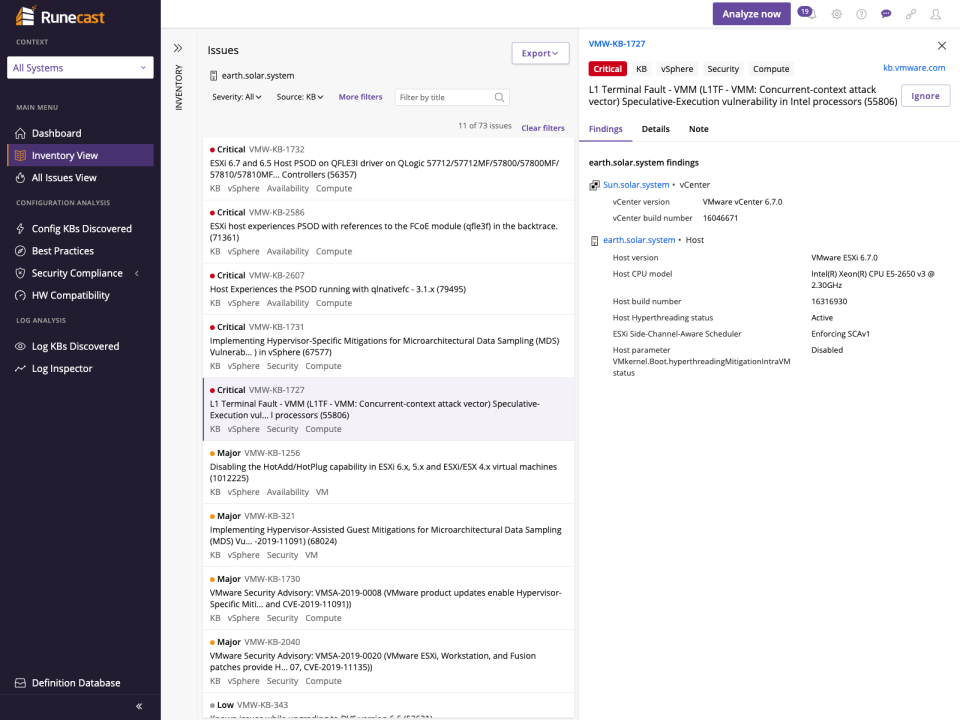Image resolution: width=960 pixels, height=720 pixels.
Task: Click the Compute tag in detail panel header
Action: 771,69
